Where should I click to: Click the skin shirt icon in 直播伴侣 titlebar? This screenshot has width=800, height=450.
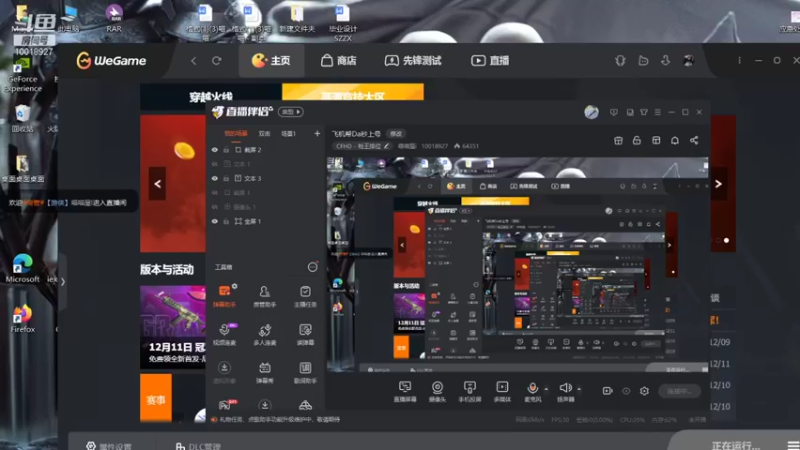644,112
